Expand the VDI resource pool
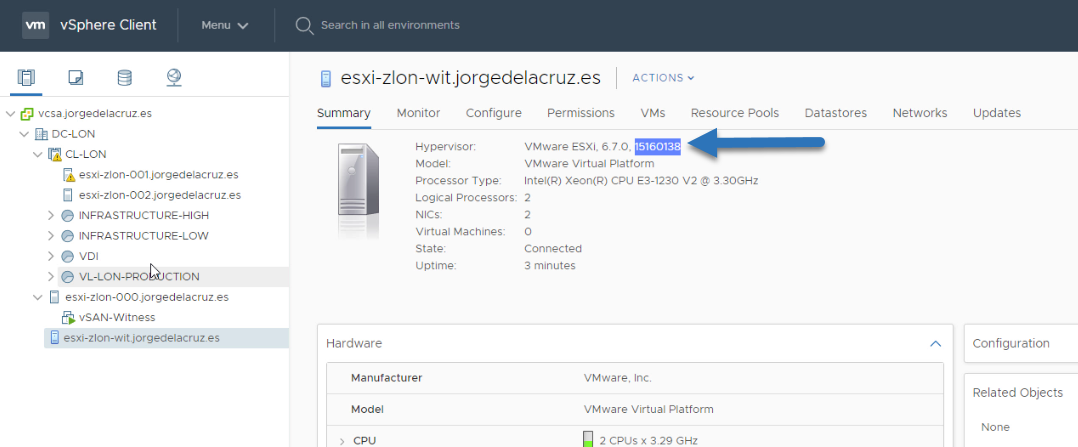The image size is (1078, 447). pyautogui.click(x=51, y=257)
